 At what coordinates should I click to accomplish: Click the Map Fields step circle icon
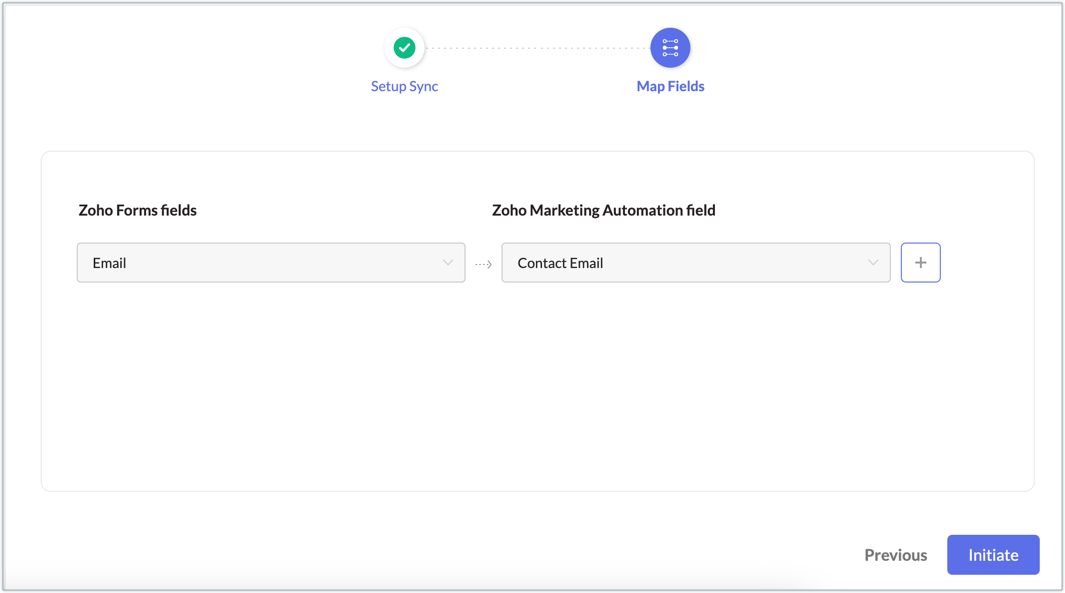(x=670, y=48)
